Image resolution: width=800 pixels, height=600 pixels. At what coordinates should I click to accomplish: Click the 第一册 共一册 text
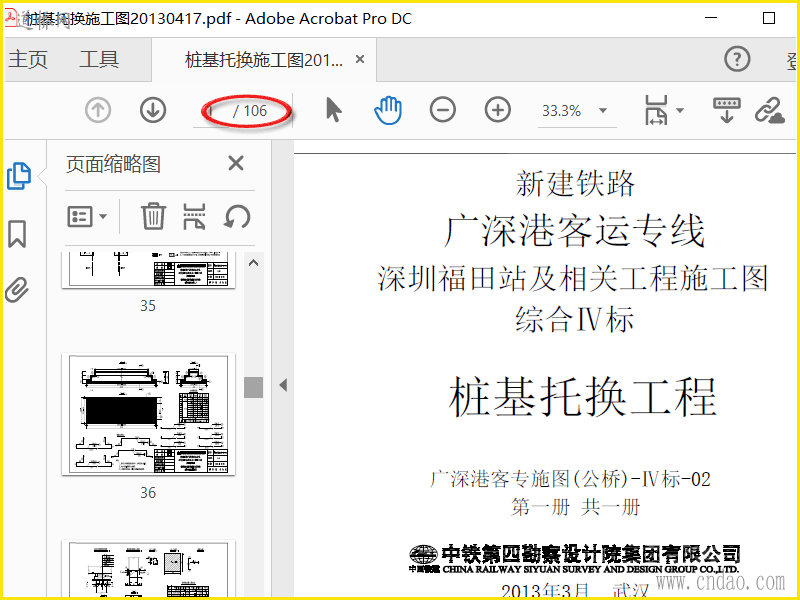coord(576,507)
